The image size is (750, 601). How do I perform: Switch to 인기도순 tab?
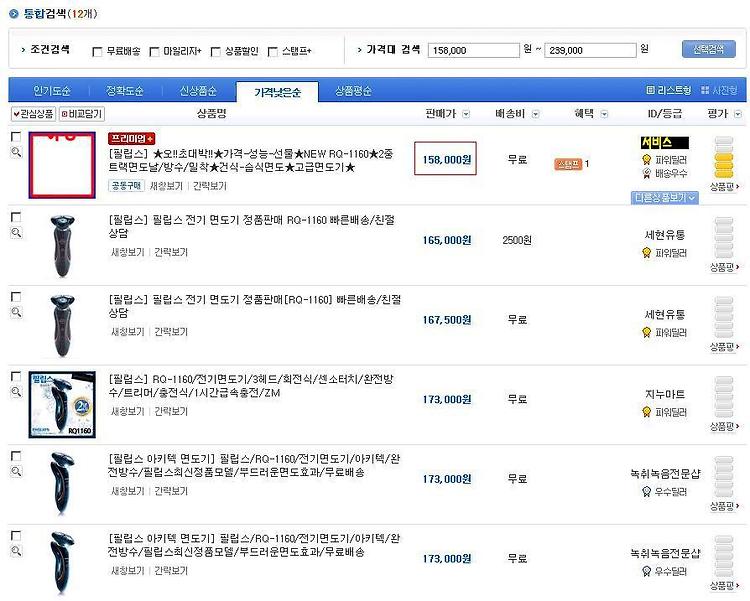[52, 90]
